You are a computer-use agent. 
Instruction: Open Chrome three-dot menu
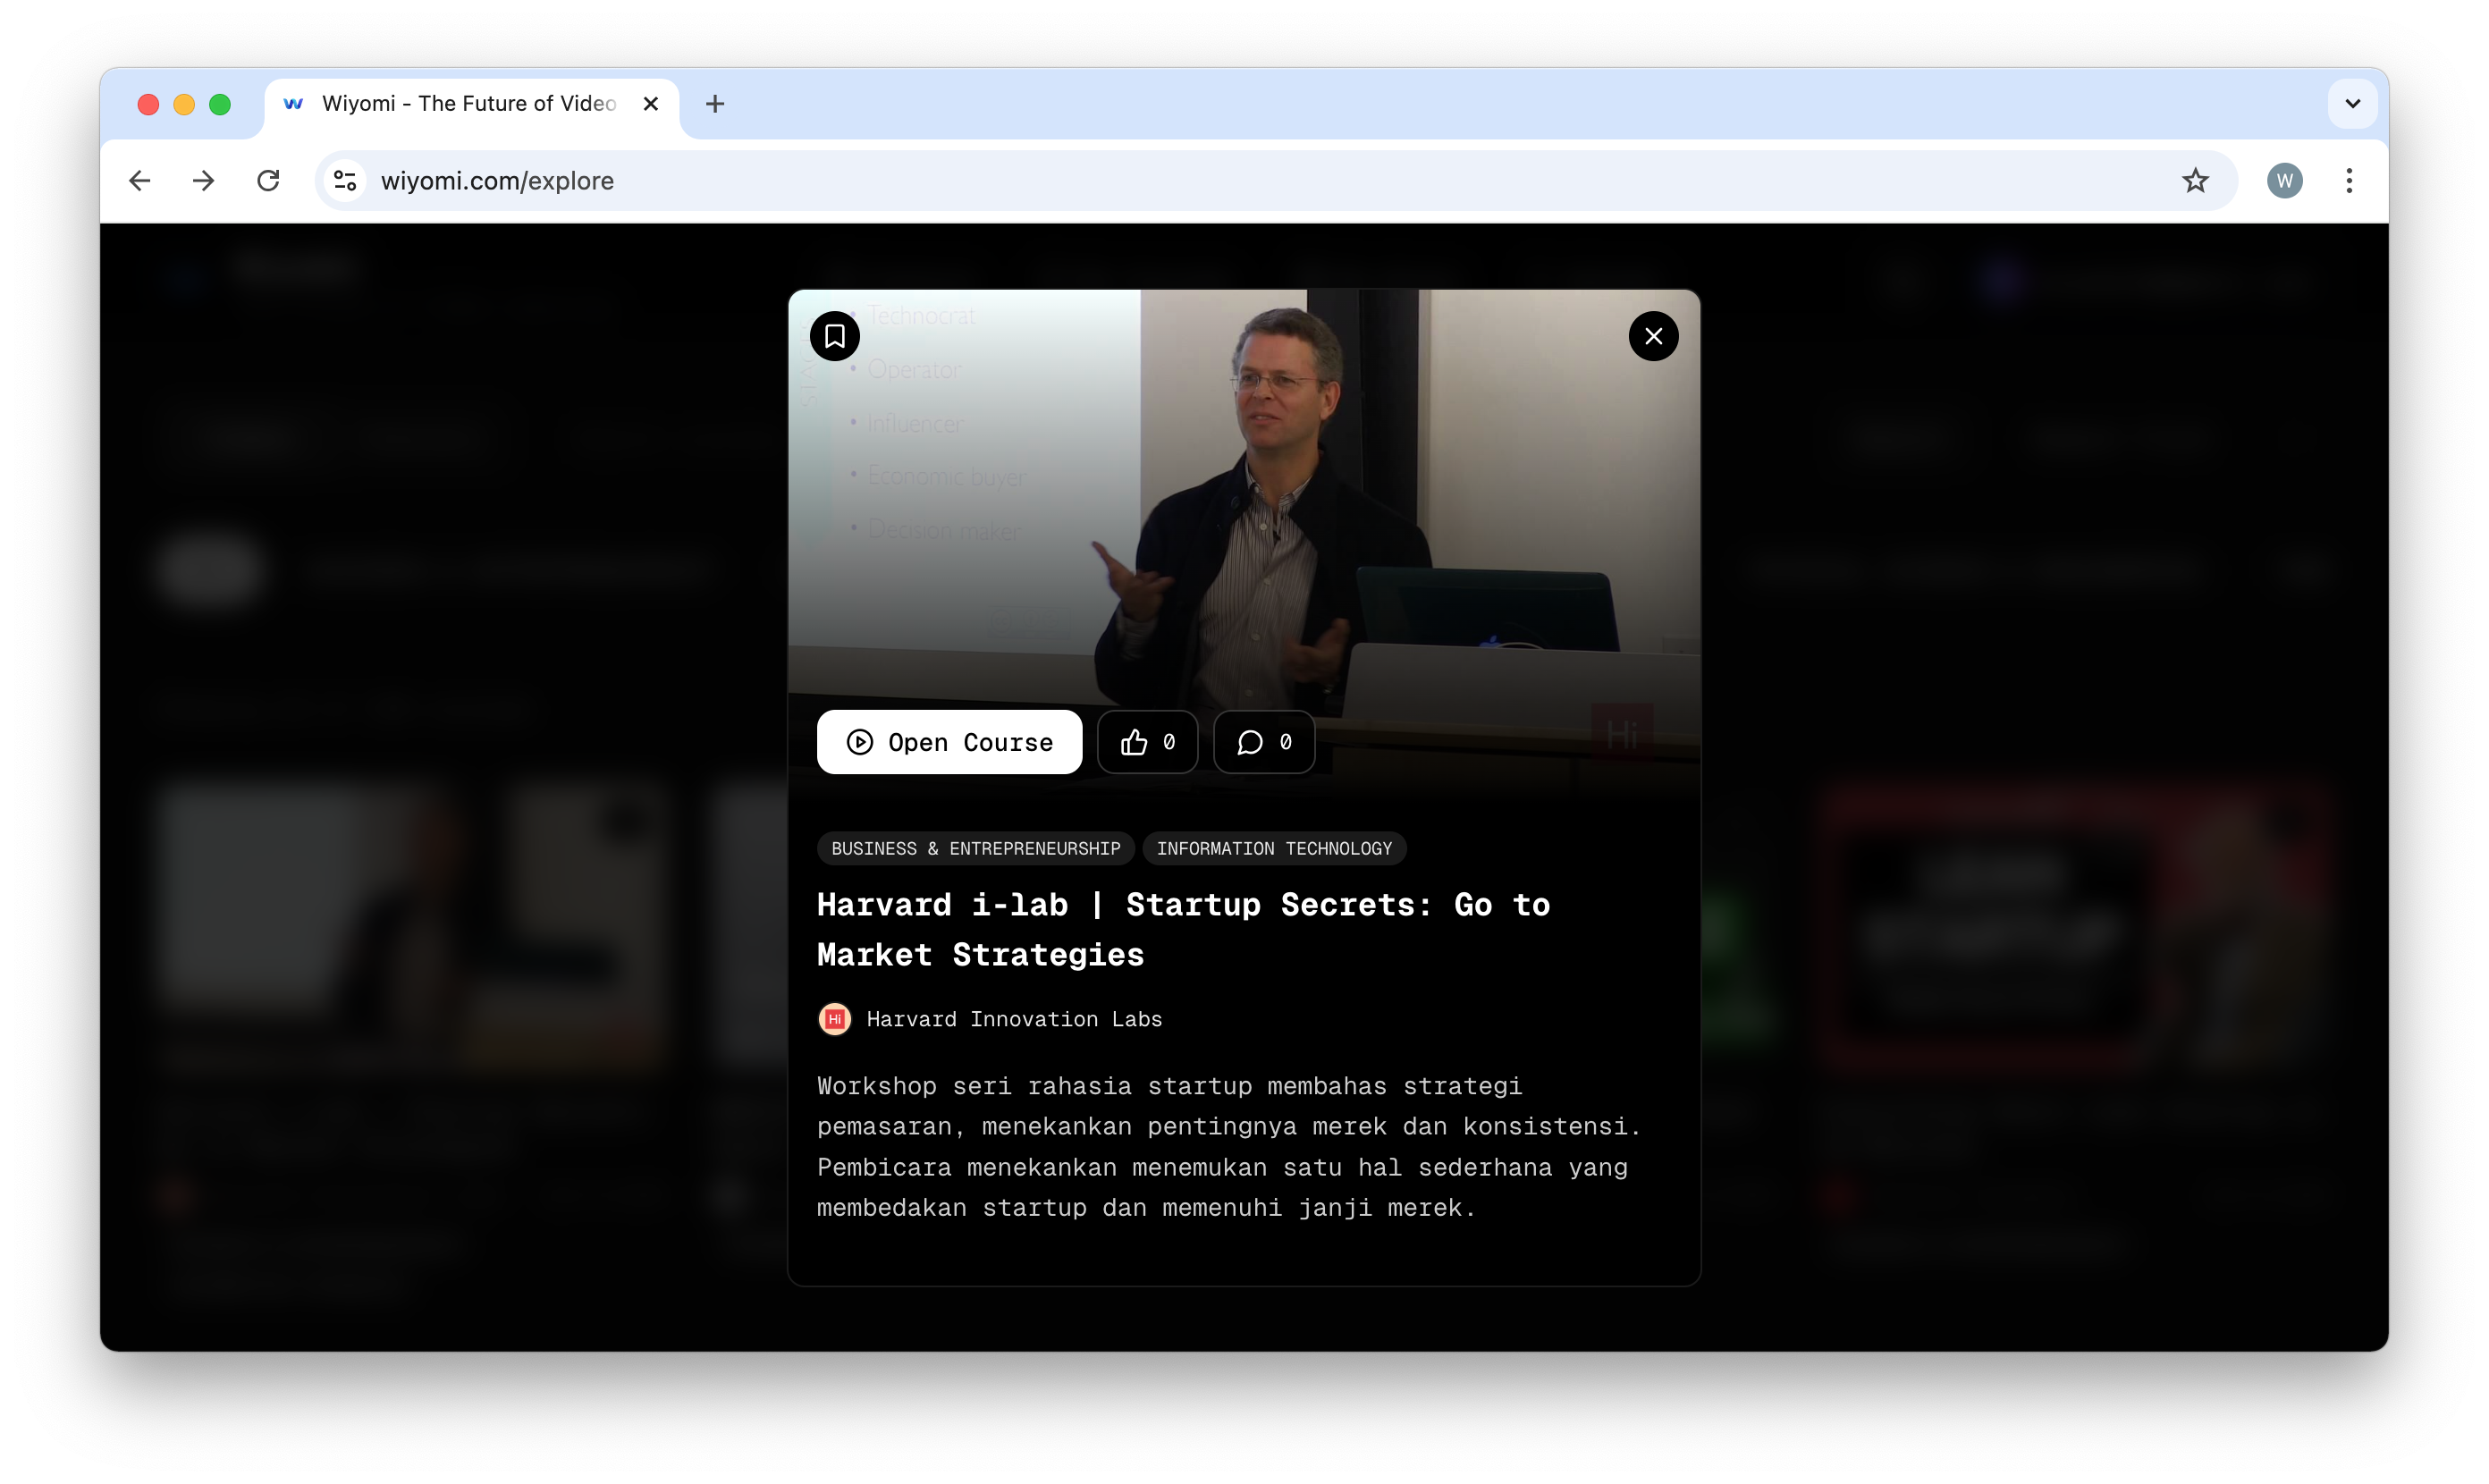2349,181
